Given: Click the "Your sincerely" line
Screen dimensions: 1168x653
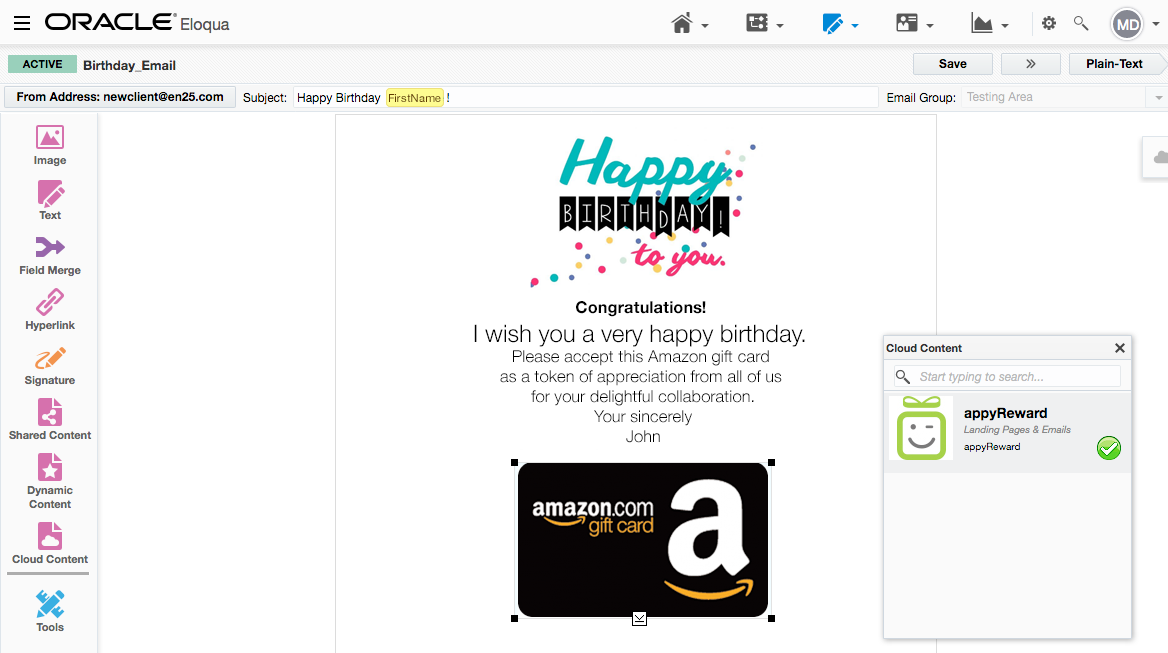Looking at the screenshot, I should pos(643,417).
